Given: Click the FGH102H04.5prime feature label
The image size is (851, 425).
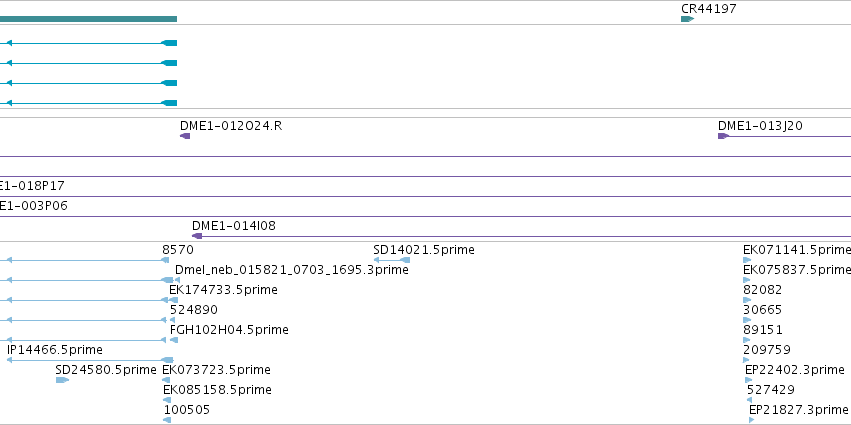Looking at the screenshot, I should click(x=229, y=330).
